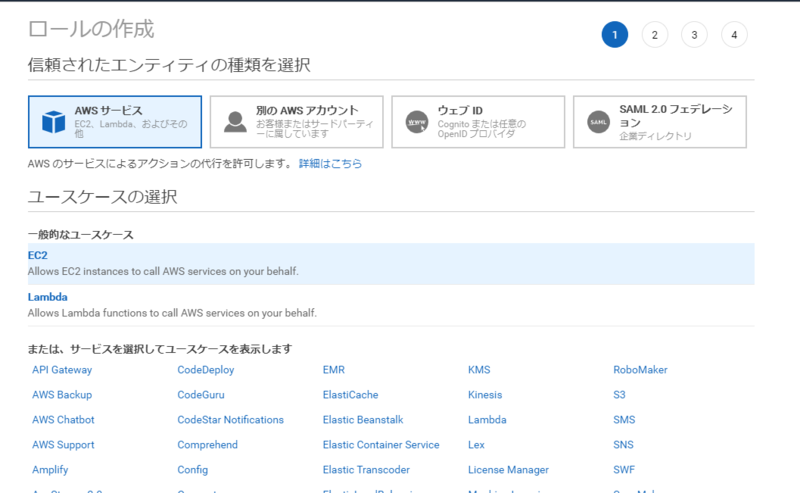Click the 一般的なユースケース label

(81, 235)
